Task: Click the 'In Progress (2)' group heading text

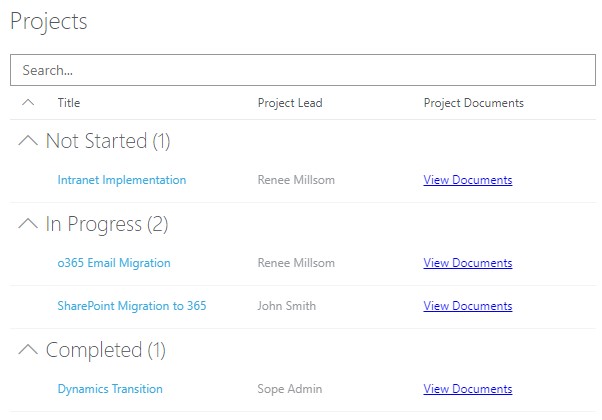Action: coord(107,225)
